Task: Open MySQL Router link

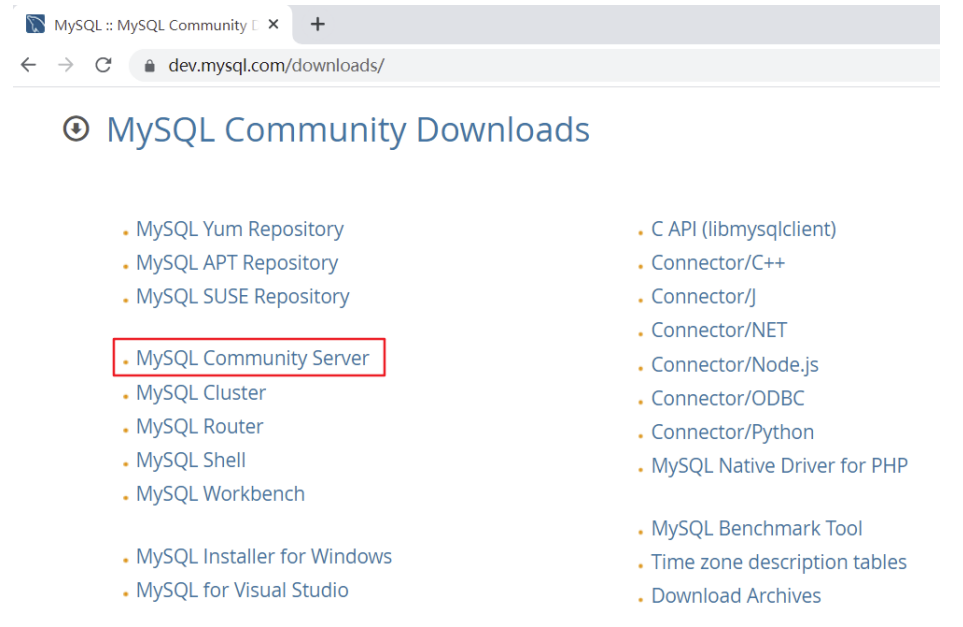Action: click(200, 426)
